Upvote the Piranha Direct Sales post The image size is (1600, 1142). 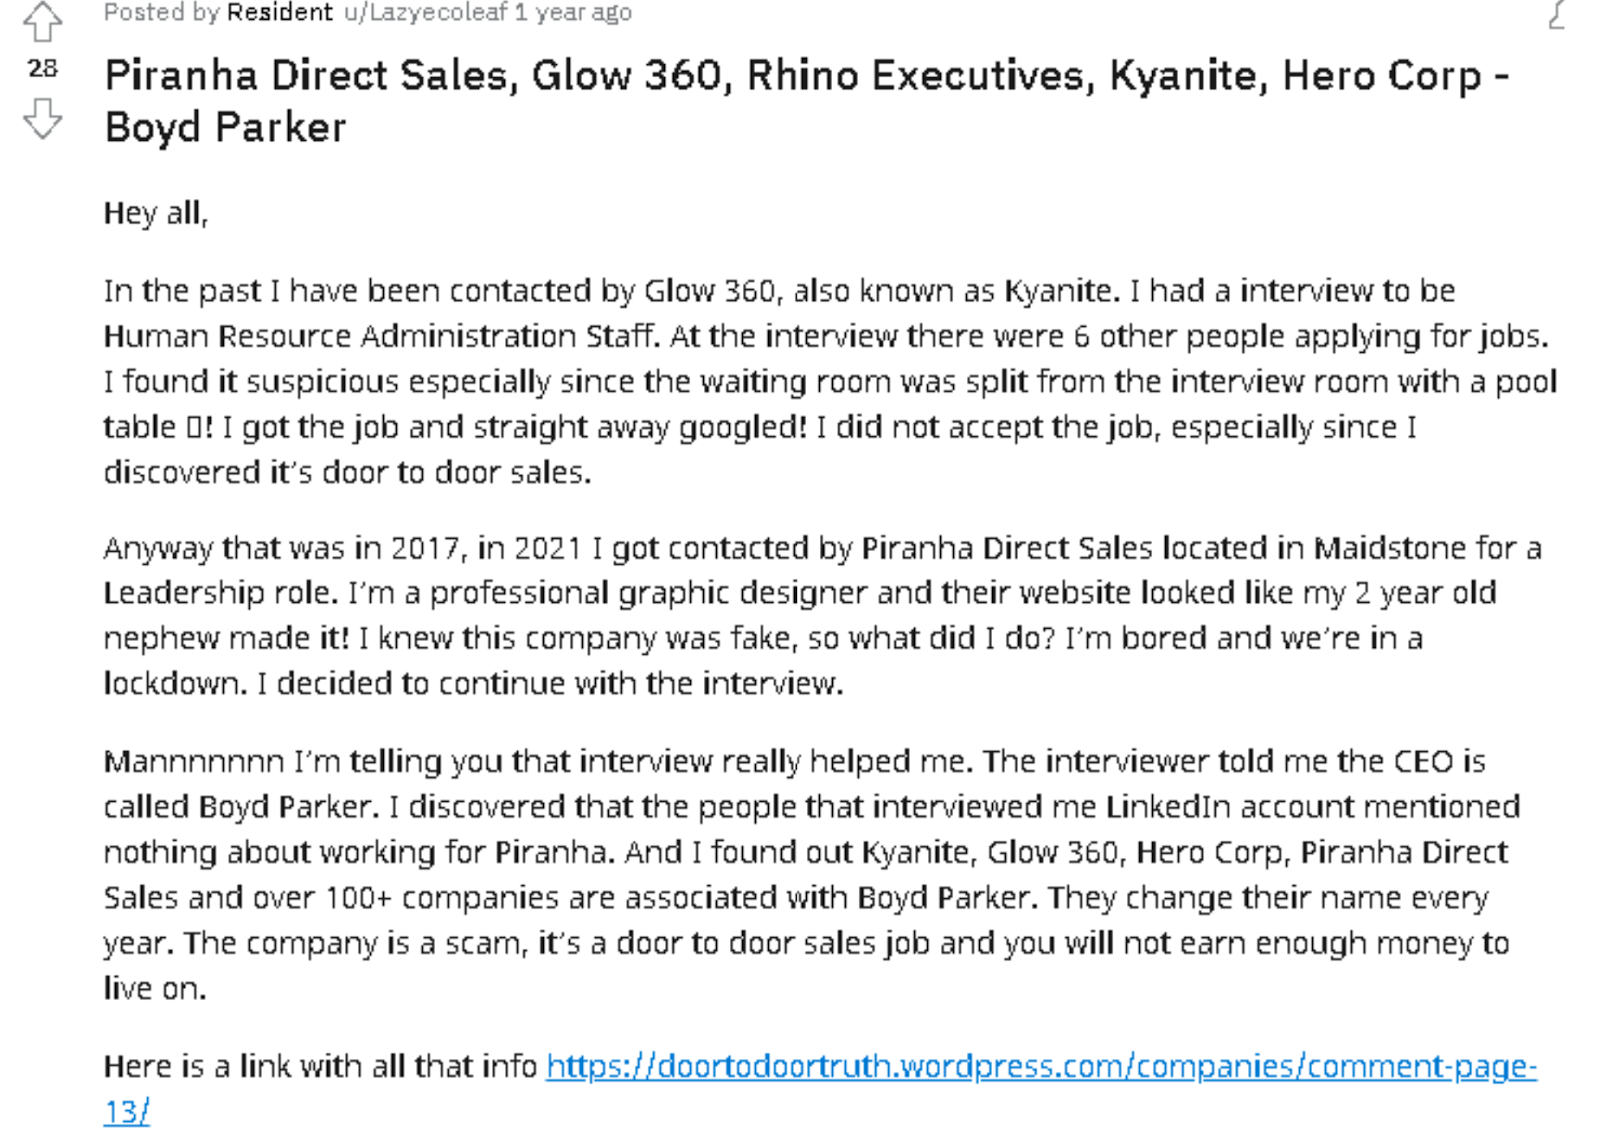(x=42, y=21)
